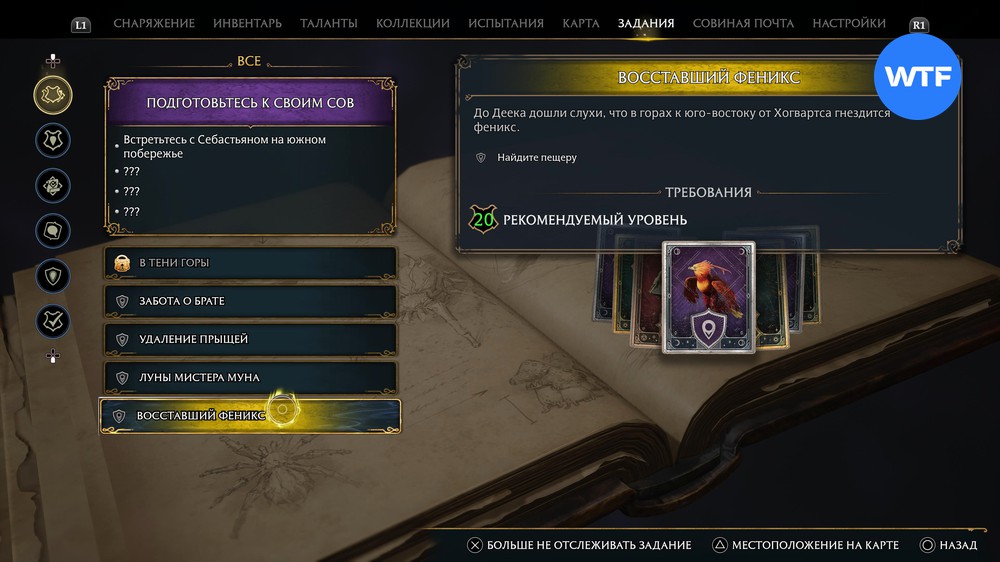Open the Совиная почта tab
Image resolution: width=1000 pixels, height=562 pixels.
point(743,24)
